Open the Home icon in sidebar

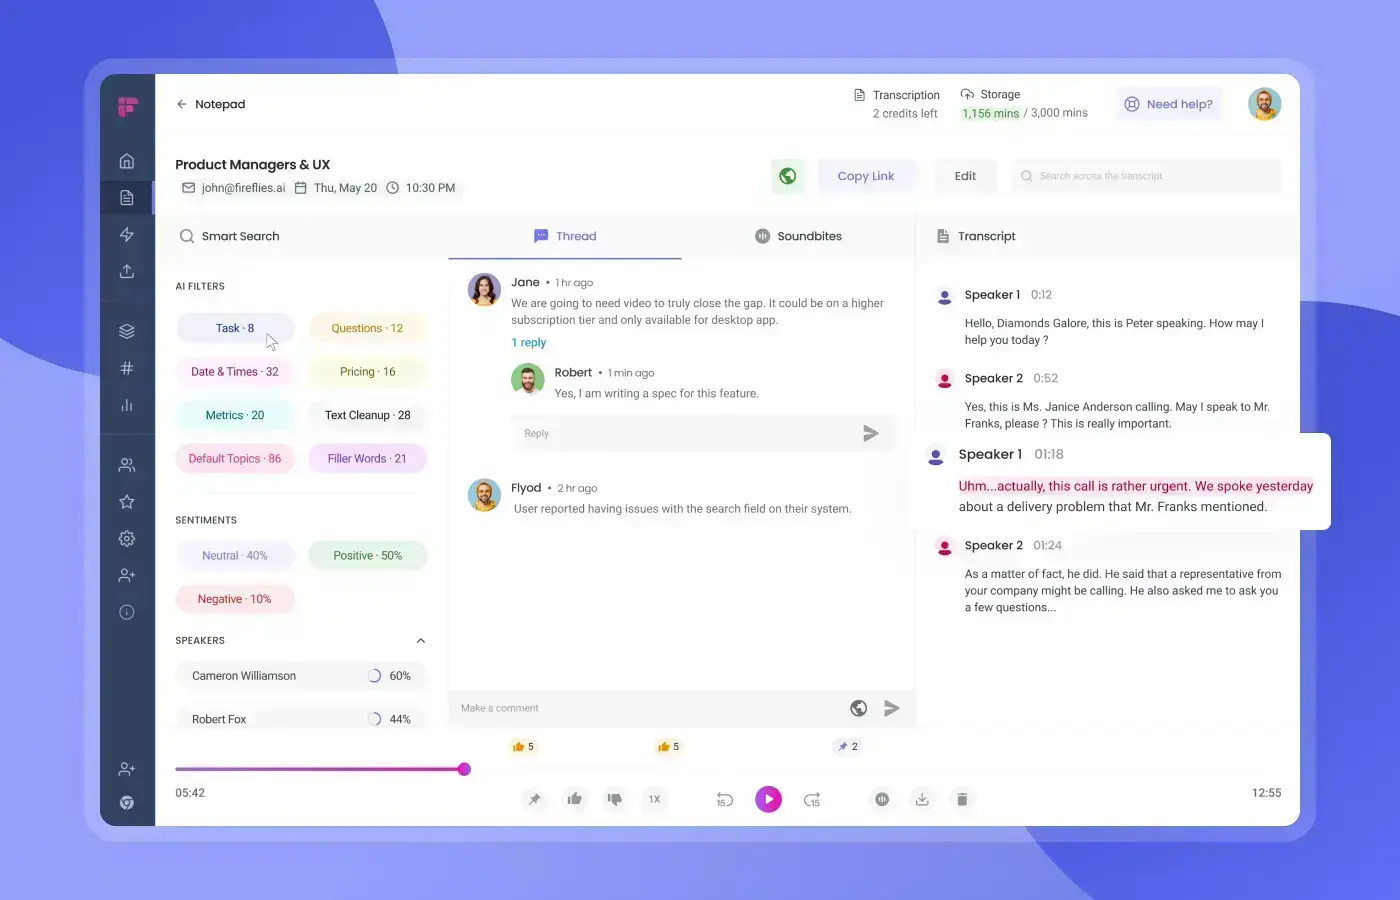pos(127,161)
